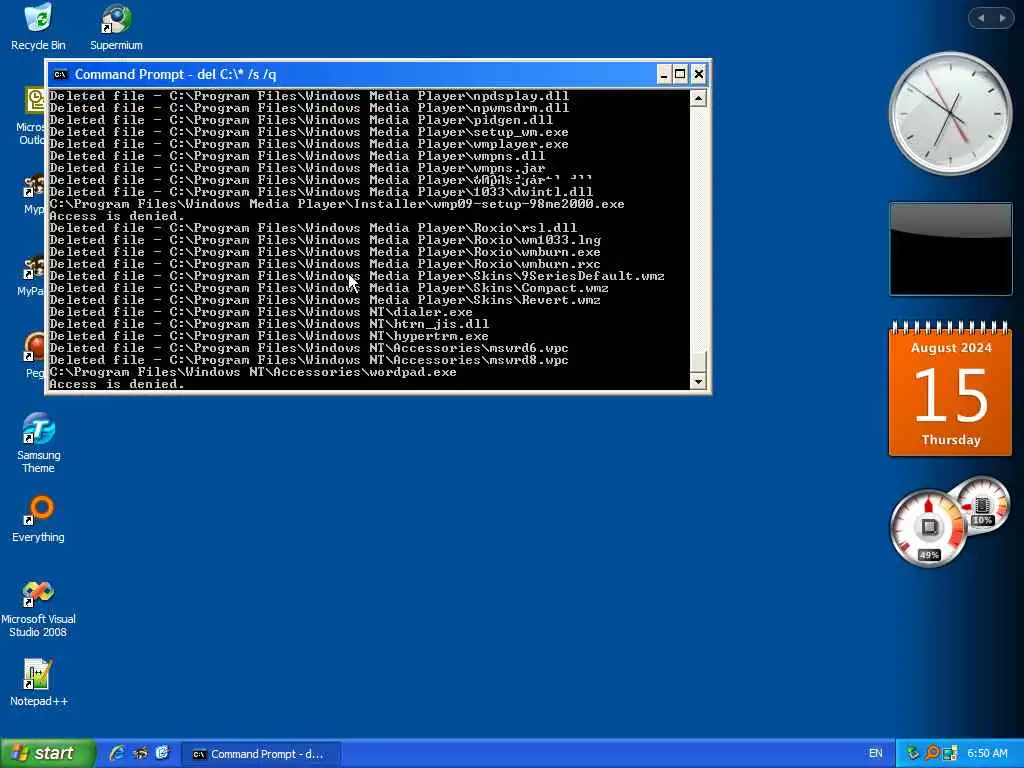
Task: Open the Recycle Bin desktop icon
Action: click(38, 27)
